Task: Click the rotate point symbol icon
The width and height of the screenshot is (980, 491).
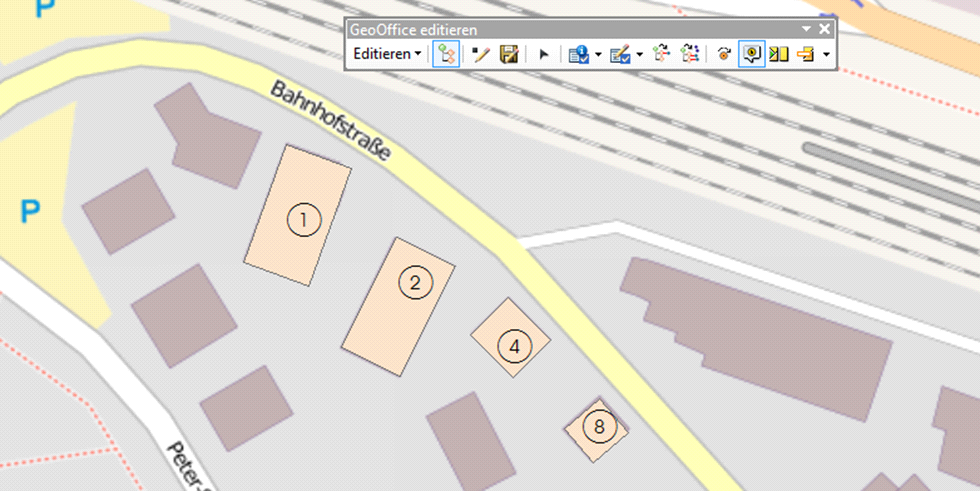Action: [x=724, y=54]
